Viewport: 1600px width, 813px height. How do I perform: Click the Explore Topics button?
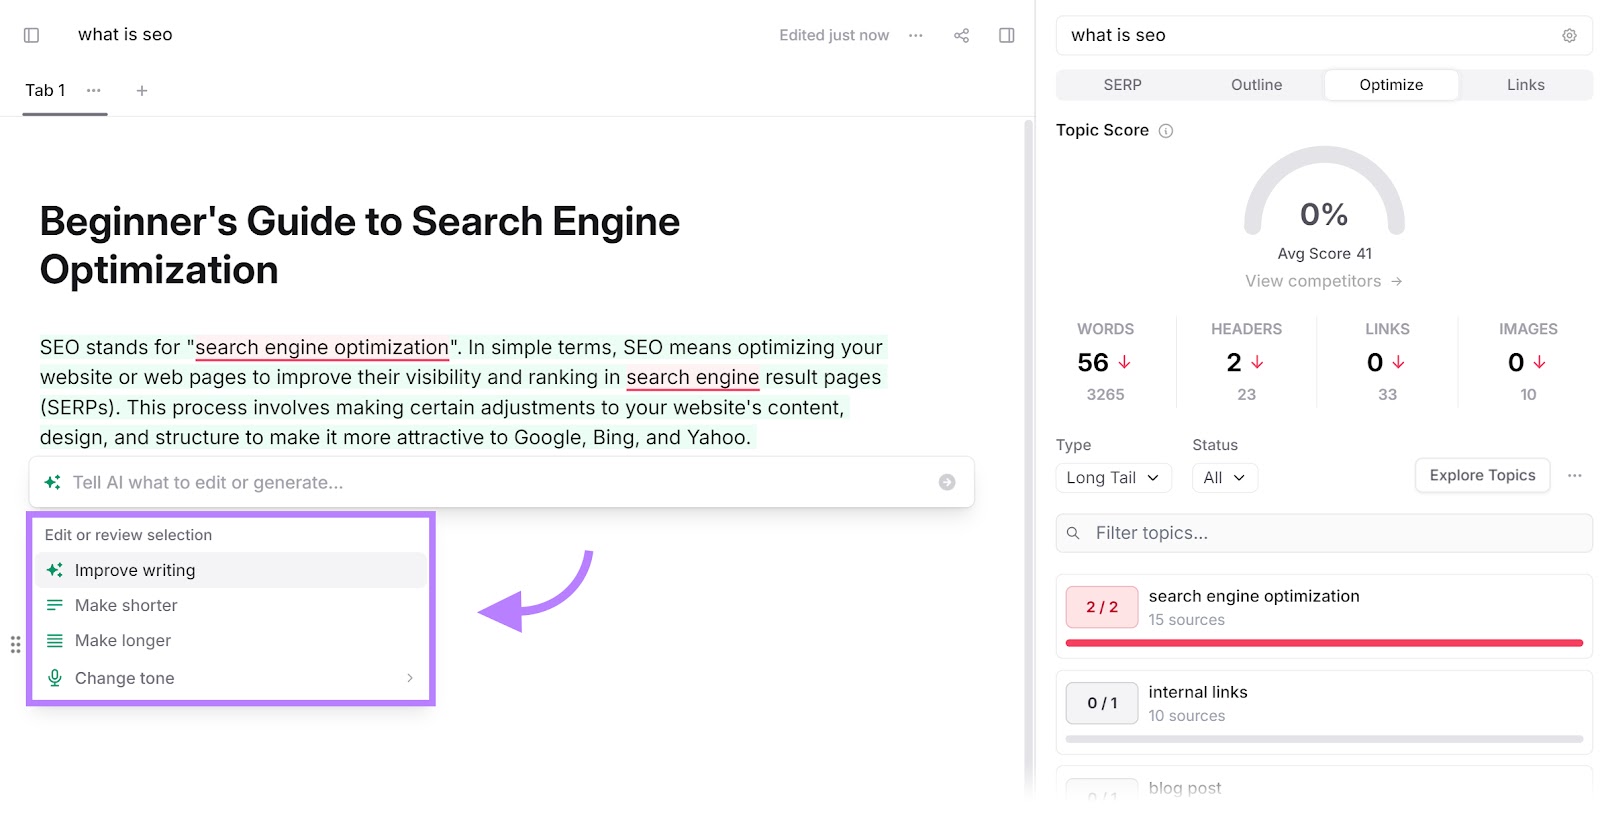pos(1483,475)
